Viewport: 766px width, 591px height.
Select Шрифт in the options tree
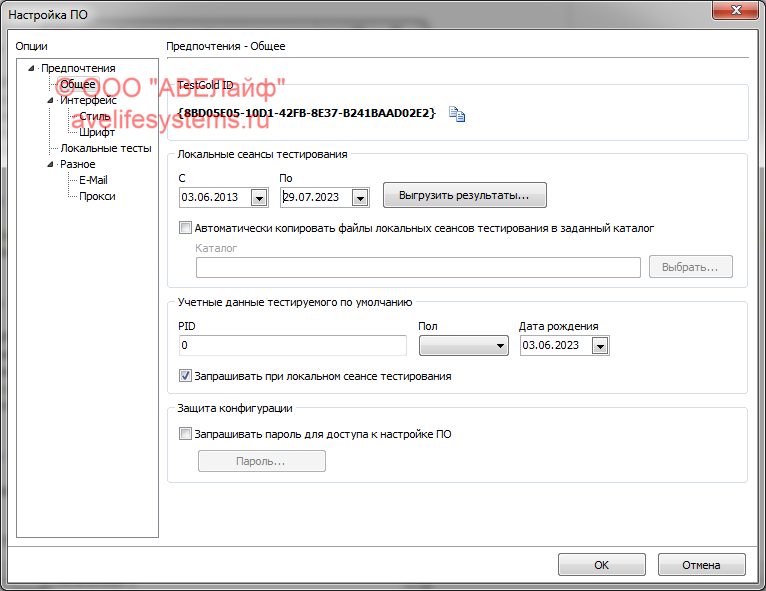(97, 132)
